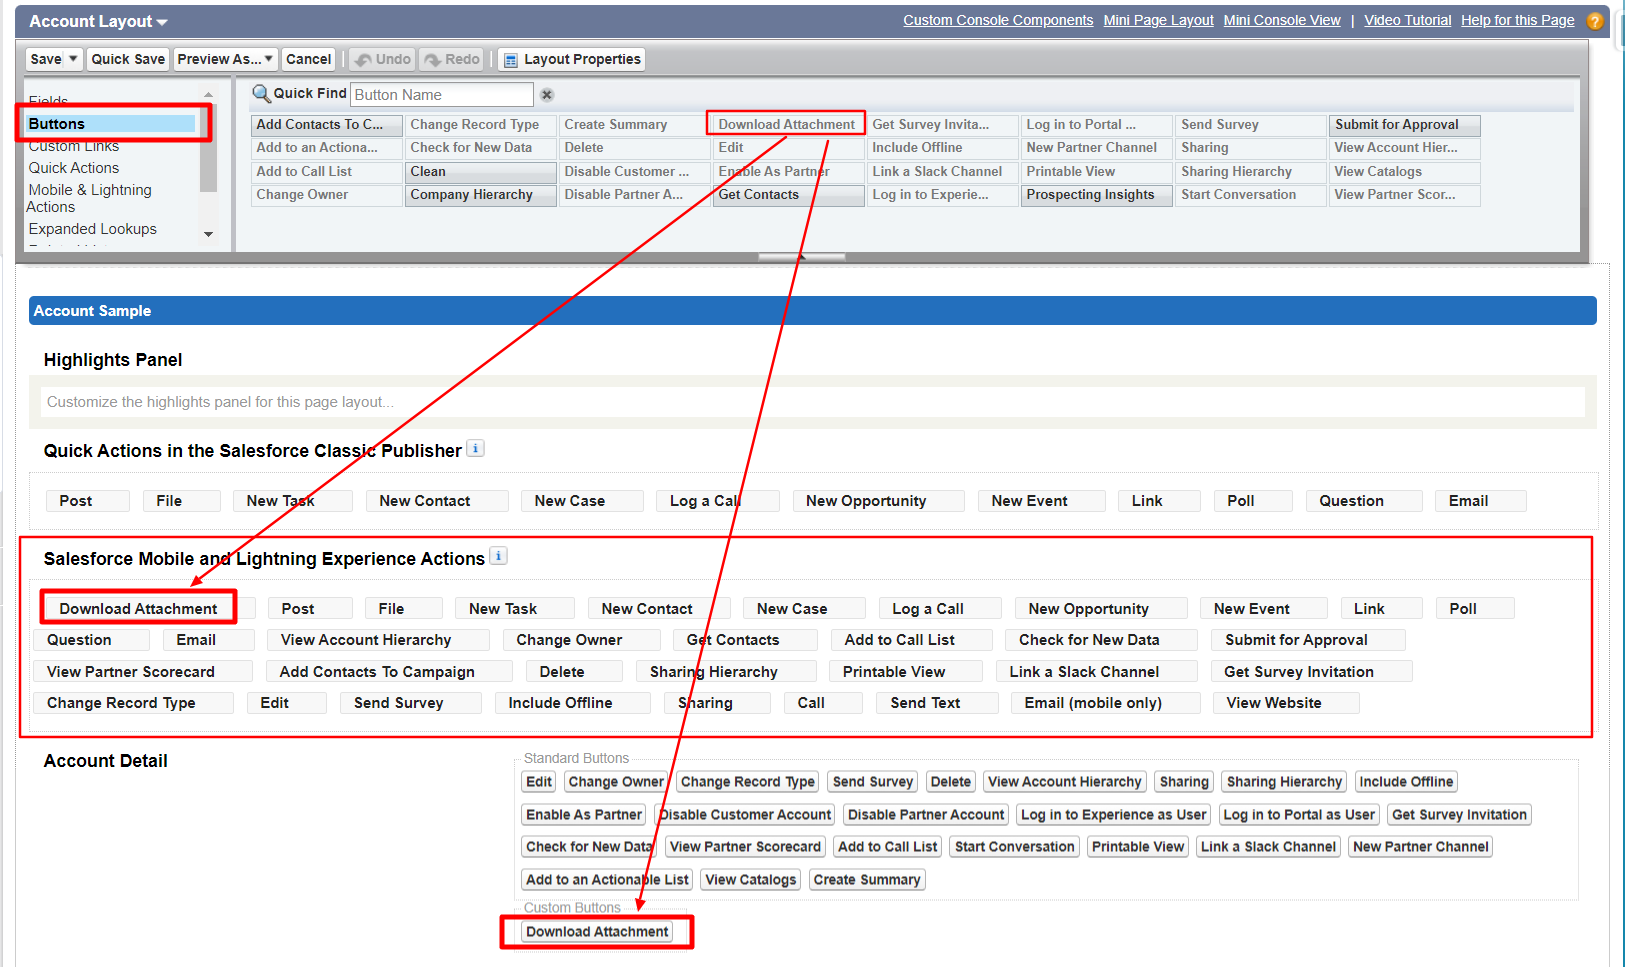The width and height of the screenshot is (1625, 967).
Task: Click Download Attachment under Custom Buttons
Action: tap(597, 932)
